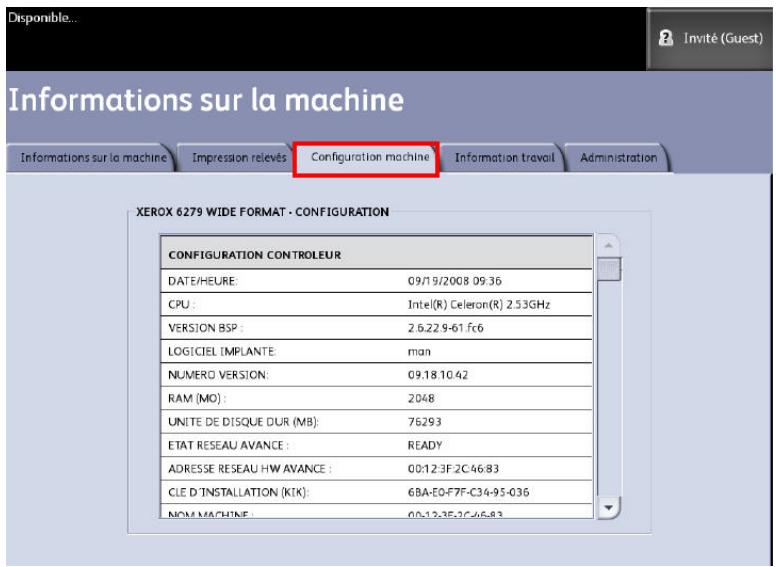Click the scroll up arrow of the list
Screen dimensions: 776x567
click(609, 245)
